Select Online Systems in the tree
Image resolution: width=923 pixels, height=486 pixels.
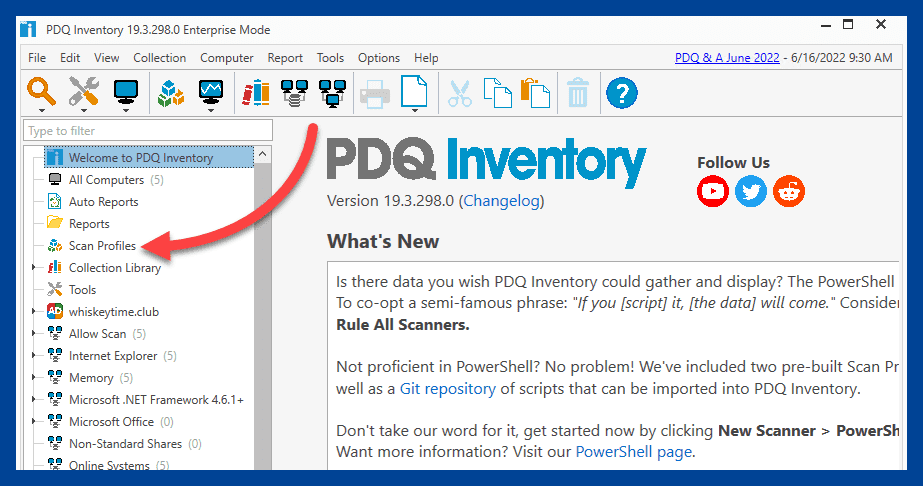(109, 465)
